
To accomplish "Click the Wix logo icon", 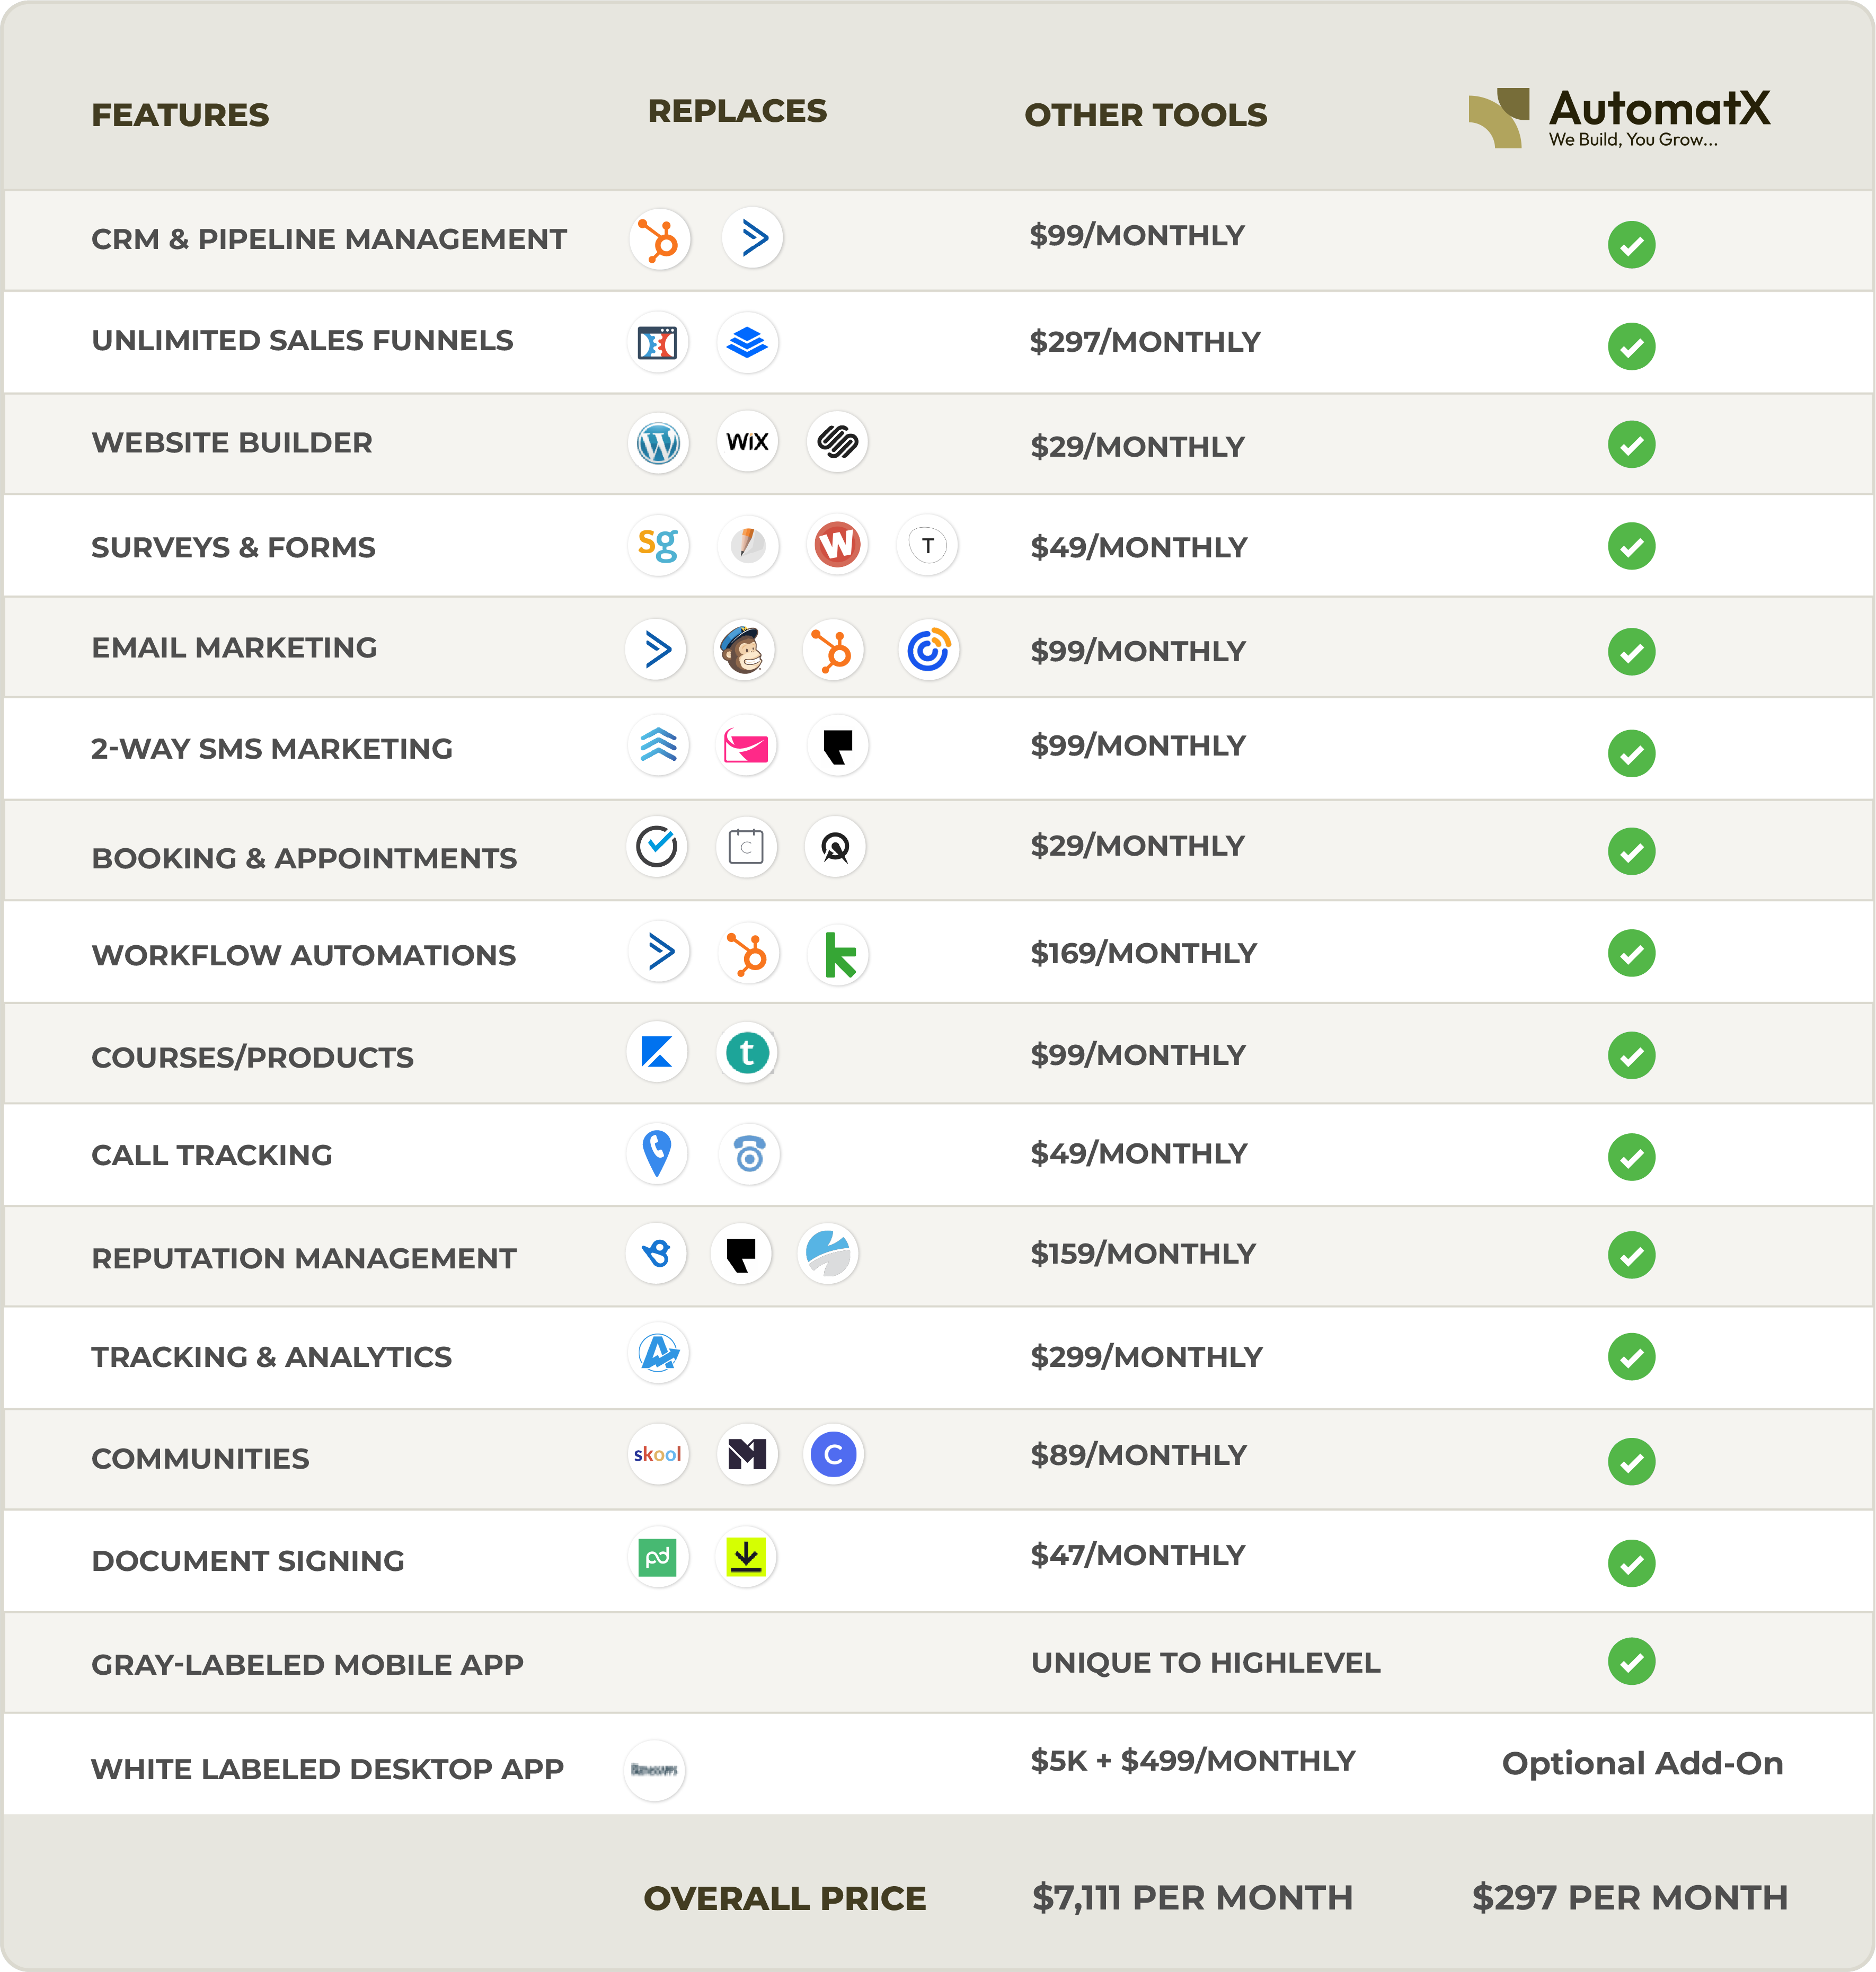I will click(x=747, y=442).
